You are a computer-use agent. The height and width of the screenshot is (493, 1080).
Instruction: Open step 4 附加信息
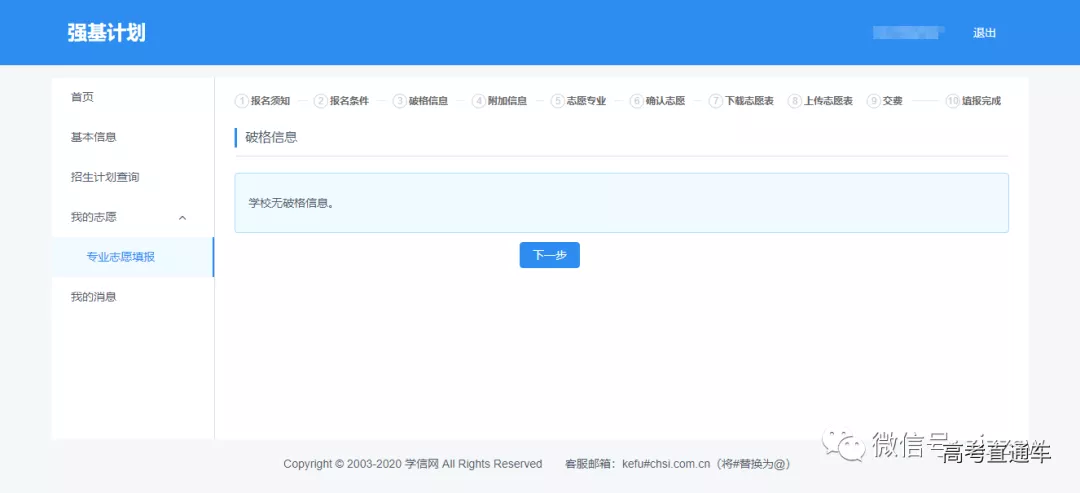500,101
